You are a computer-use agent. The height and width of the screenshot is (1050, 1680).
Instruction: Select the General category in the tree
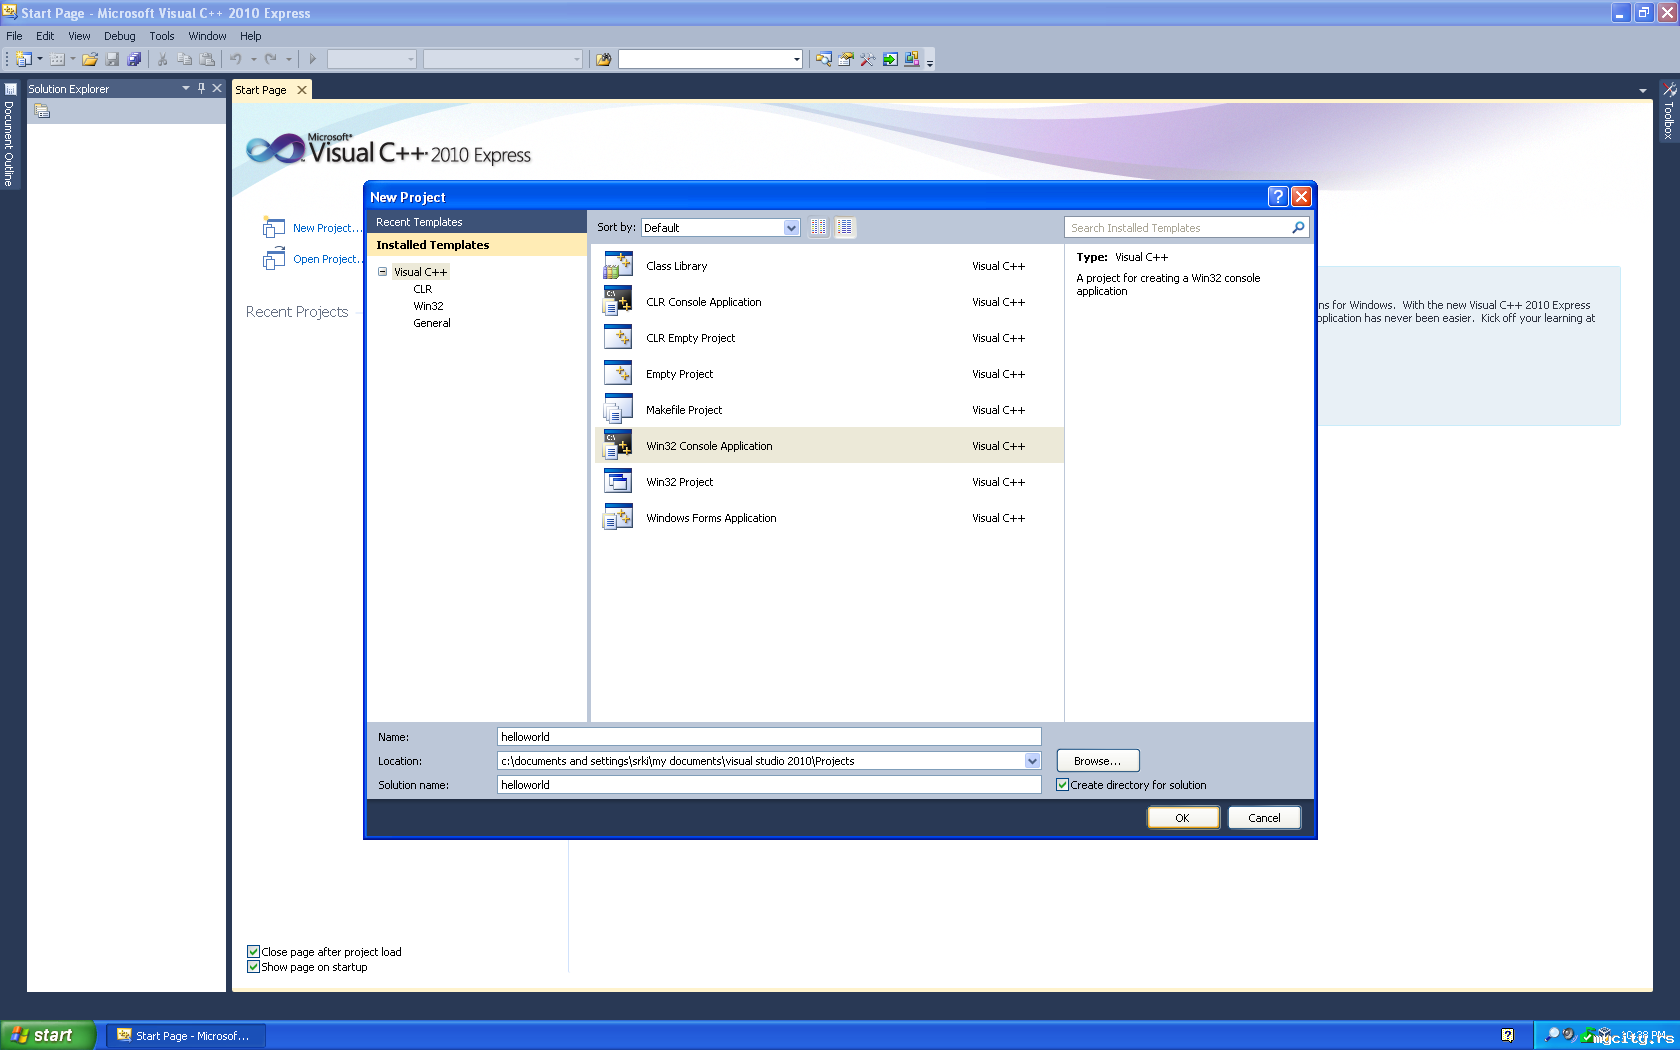pos(432,323)
